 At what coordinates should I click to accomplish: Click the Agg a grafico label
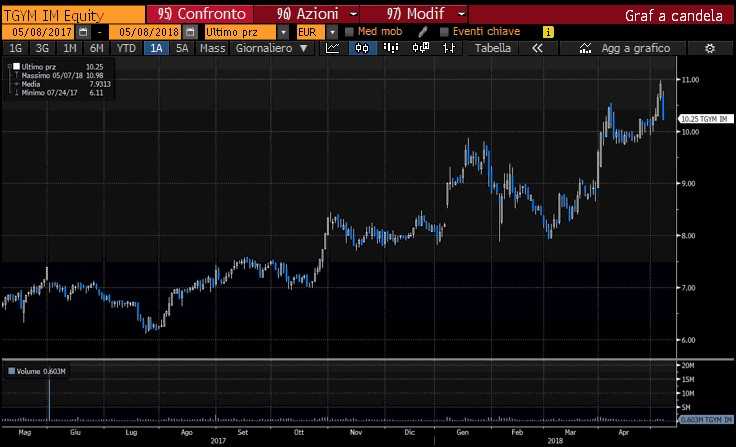tap(636, 48)
